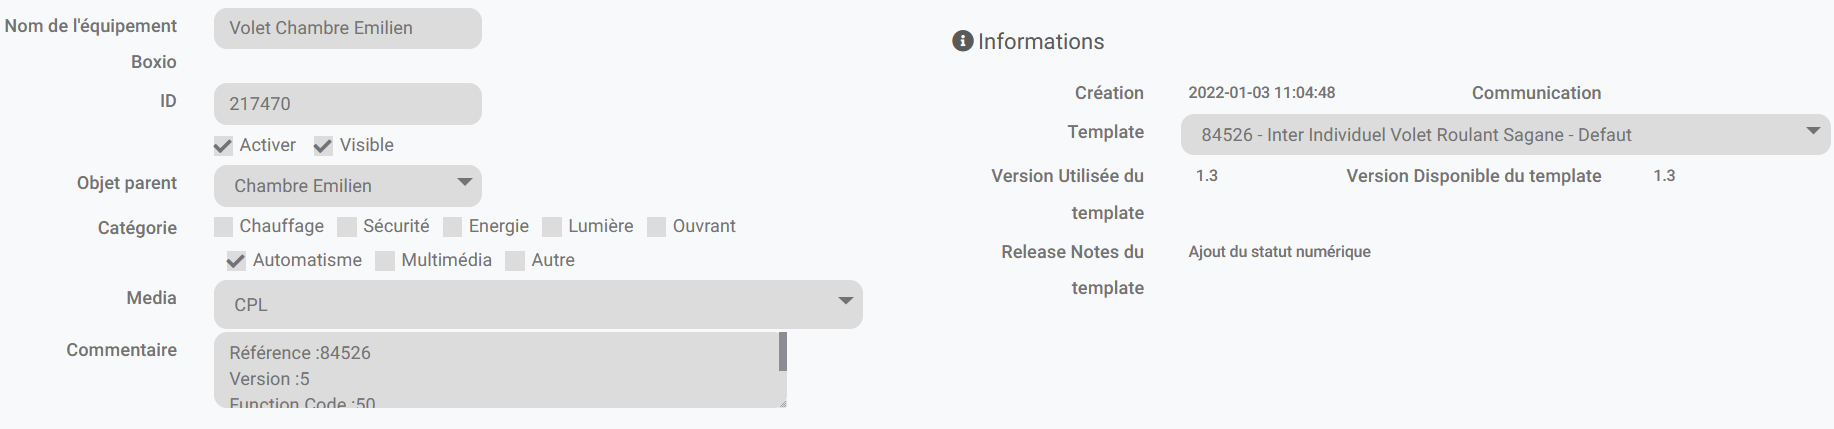1834x429 pixels.
Task: Click the Commentaire scrollbar thumb
Action: click(783, 352)
